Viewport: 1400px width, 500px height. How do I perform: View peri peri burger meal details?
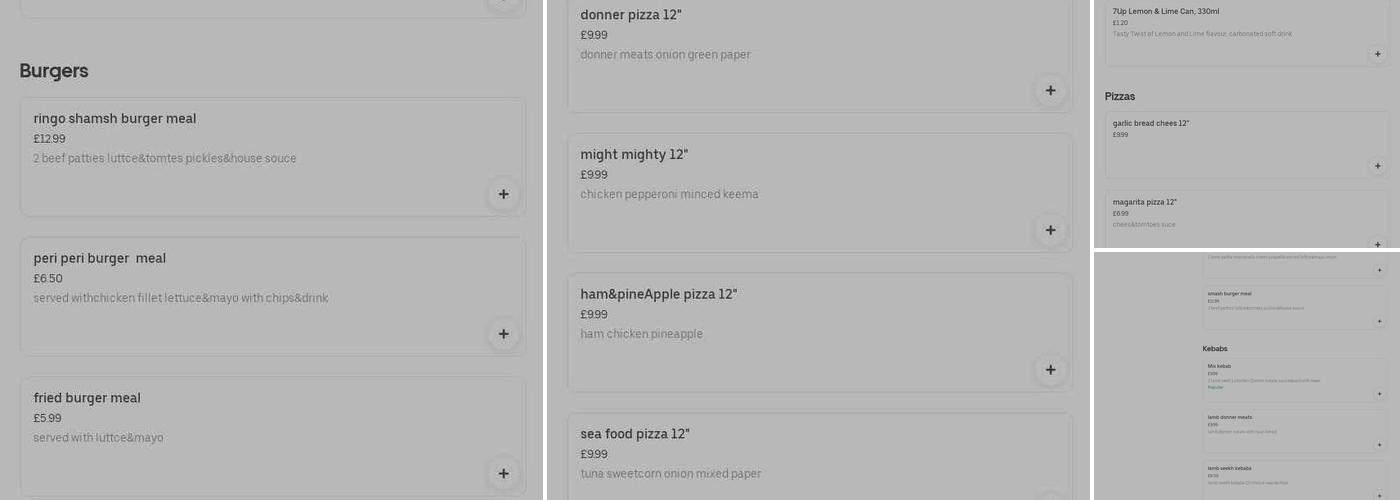pos(100,259)
